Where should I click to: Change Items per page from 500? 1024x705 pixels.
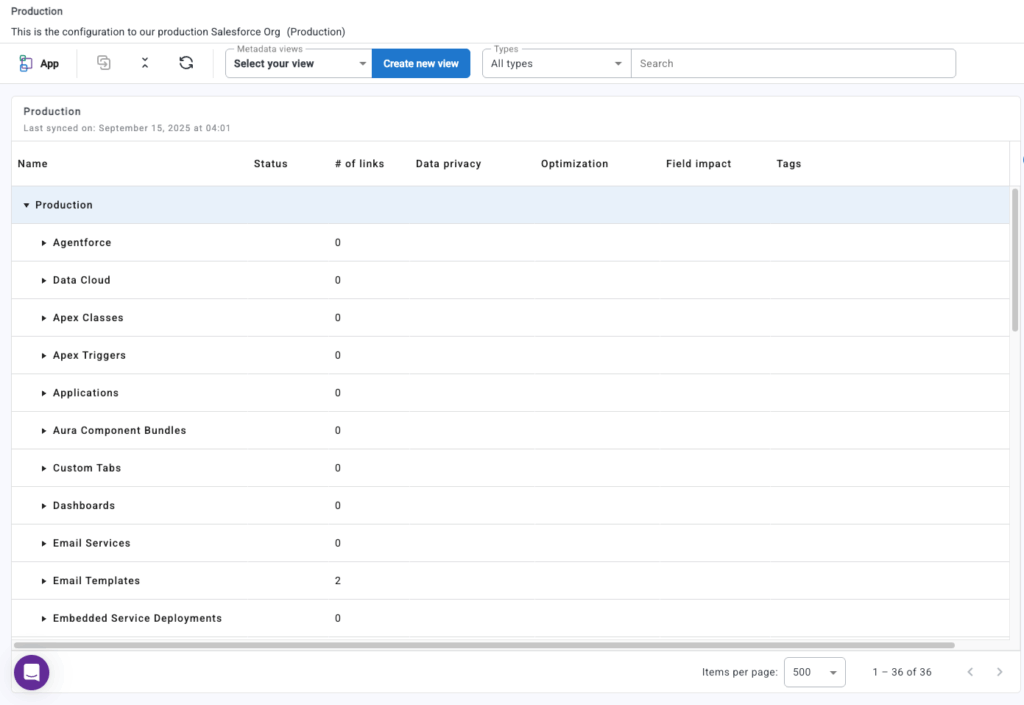(814, 672)
